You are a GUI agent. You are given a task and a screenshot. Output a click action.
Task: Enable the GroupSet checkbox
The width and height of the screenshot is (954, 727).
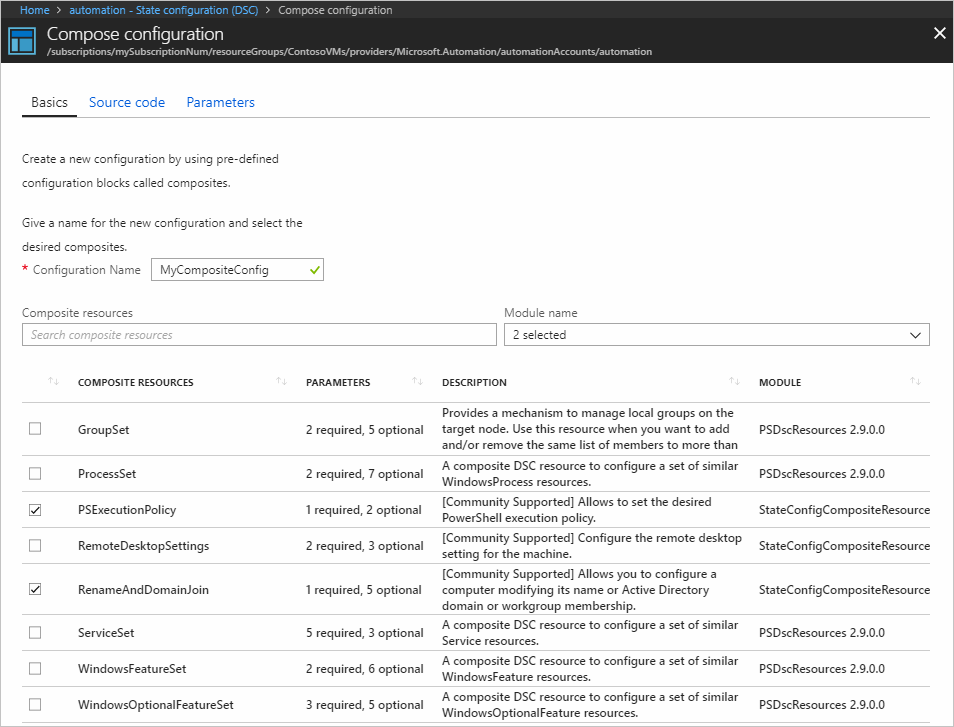coord(35,429)
